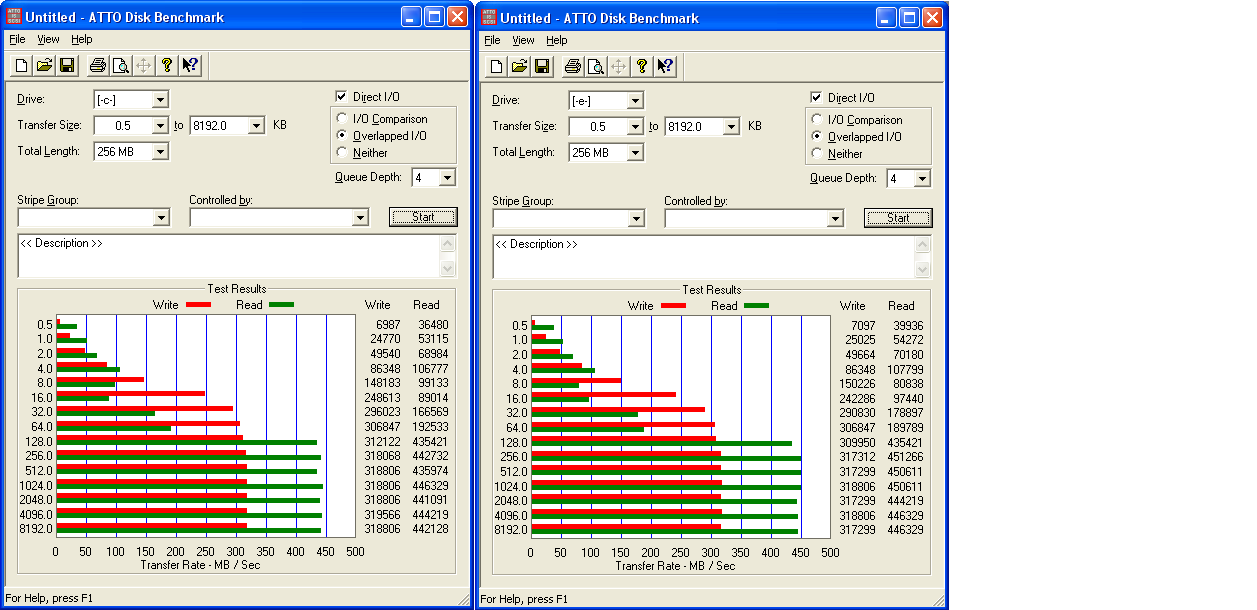Open Transfer Size 0.5 dropdown, left window

(160, 126)
